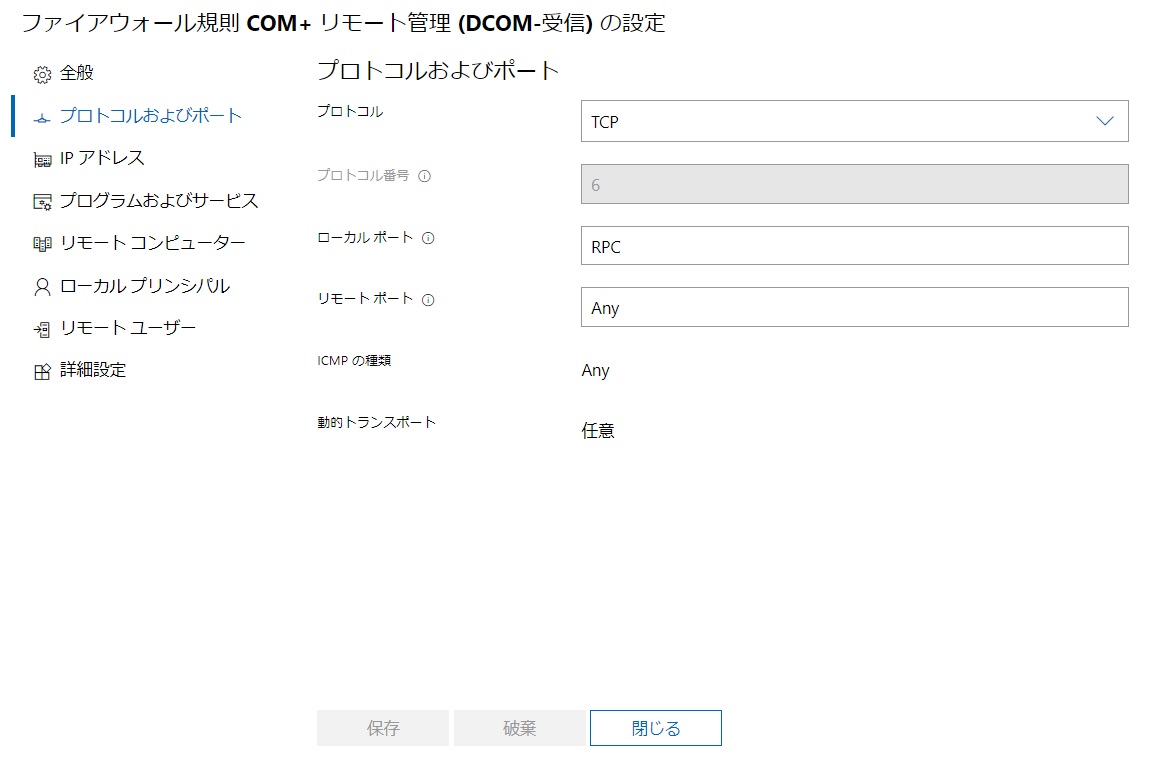Click the ICMP の種類 value Any
Screen dimensions: 1160x757
pyautogui.click(x=596, y=371)
